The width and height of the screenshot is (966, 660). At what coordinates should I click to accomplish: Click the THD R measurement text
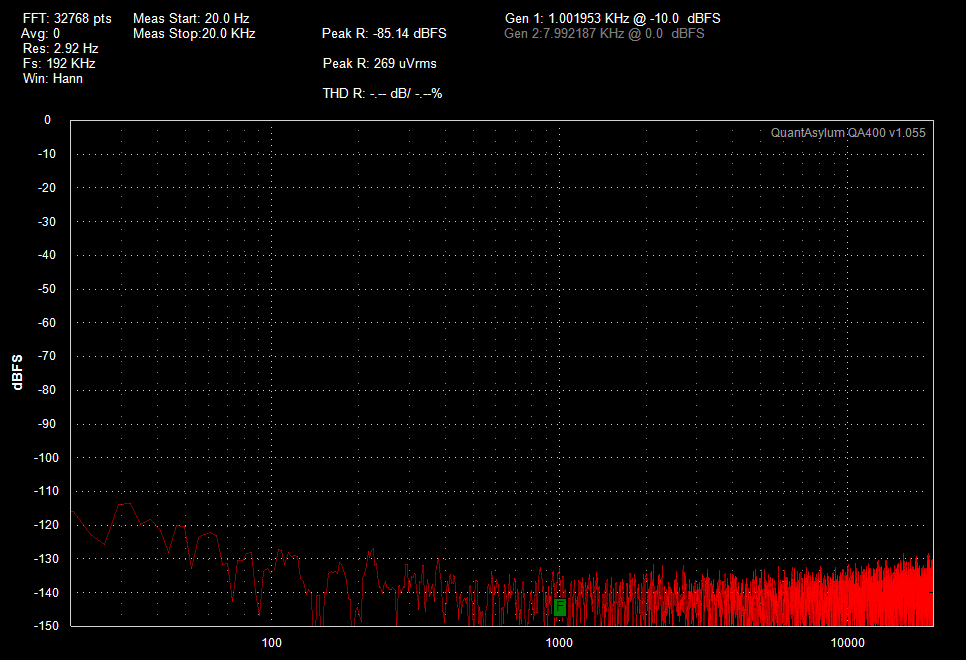pos(382,94)
